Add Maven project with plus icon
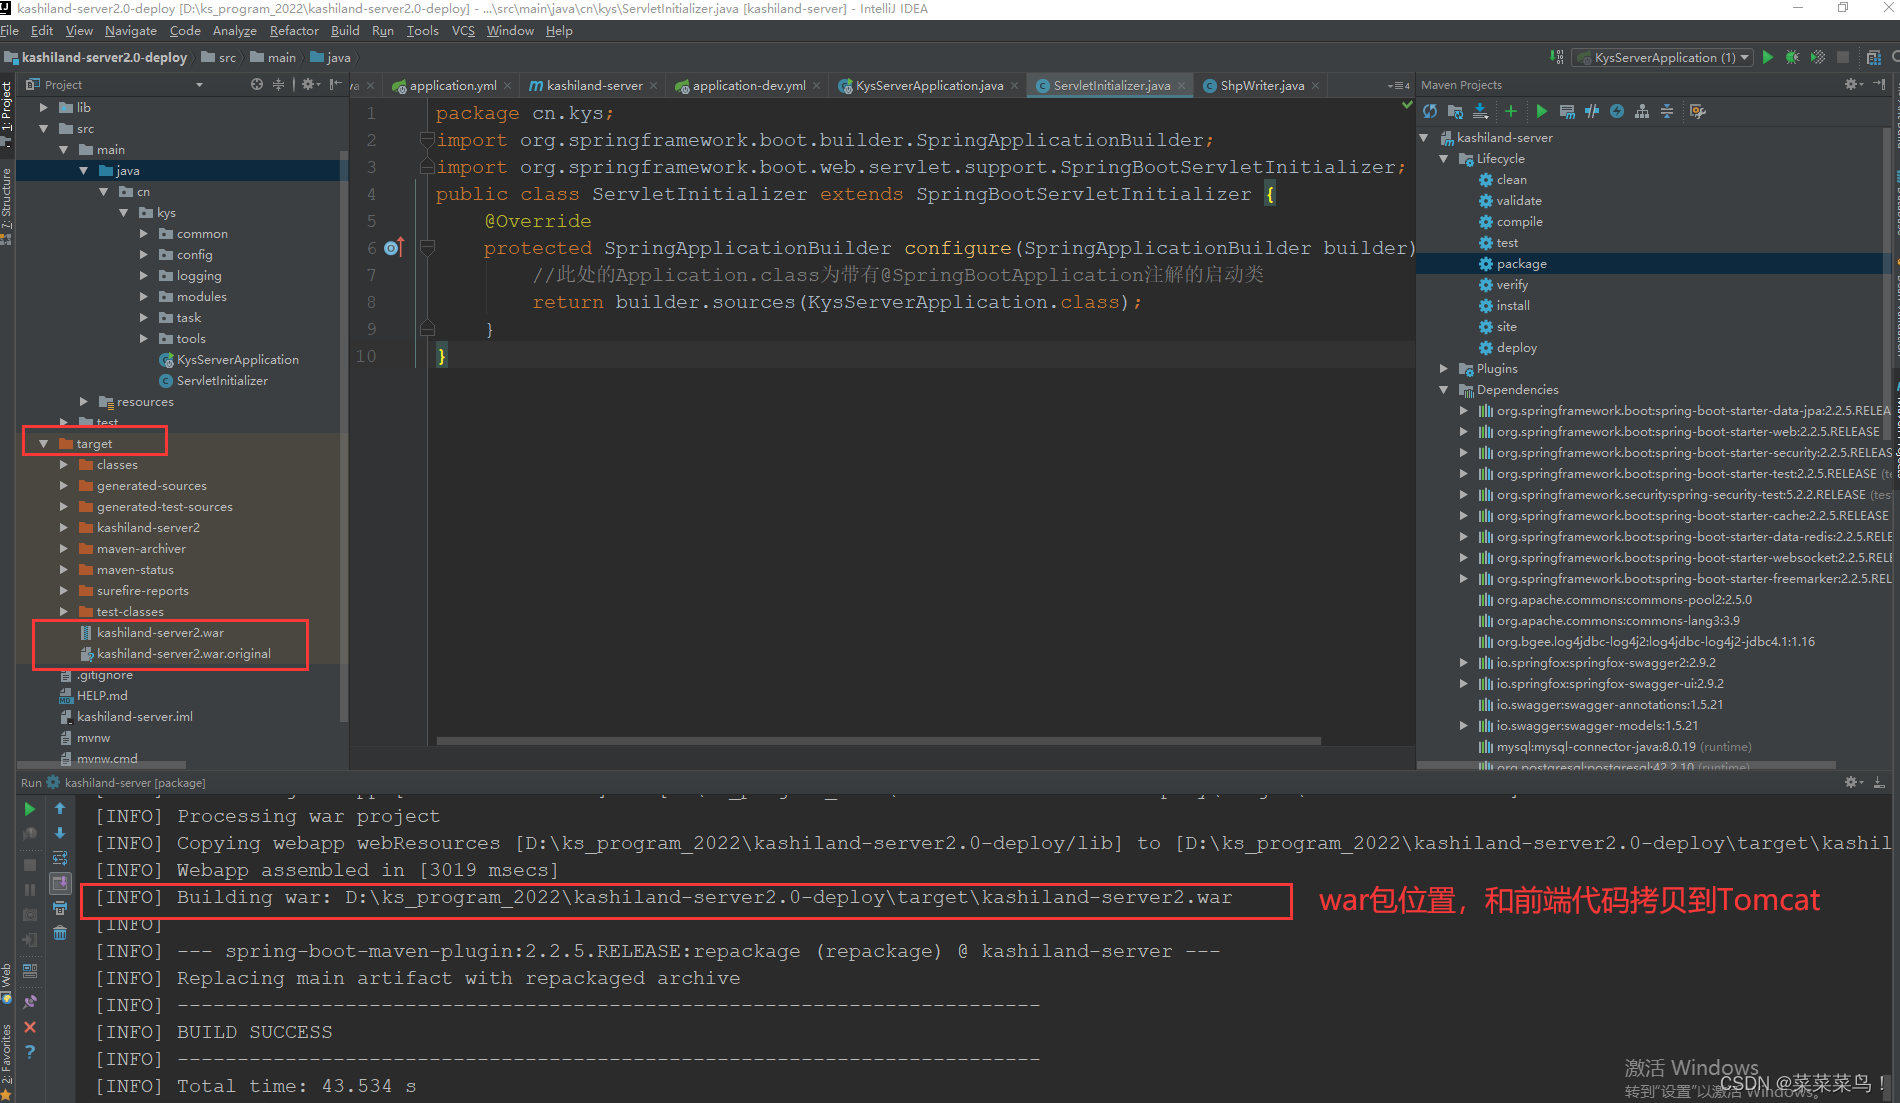The width and height of the screenshot is (1900, 1103). (x=1511, y=111)
